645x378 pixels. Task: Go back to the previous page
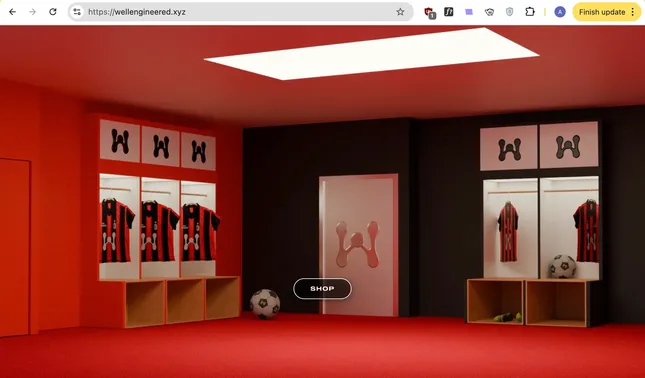tap(12, 12)
